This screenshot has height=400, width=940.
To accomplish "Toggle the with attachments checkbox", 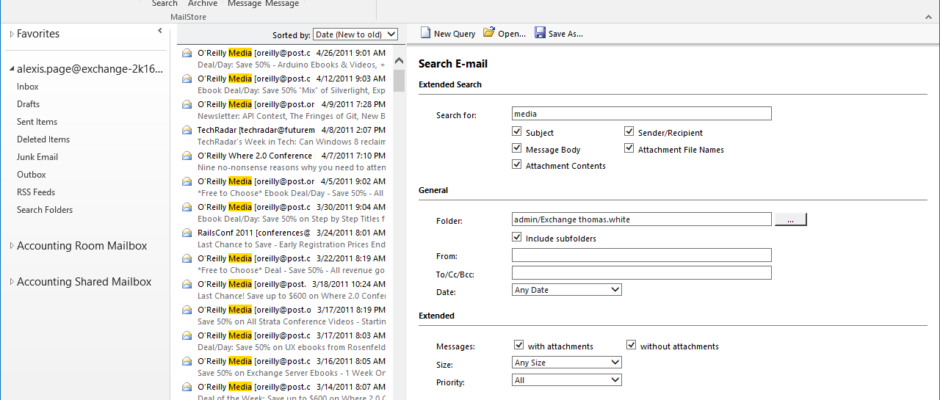I will (x=519, y=345).
